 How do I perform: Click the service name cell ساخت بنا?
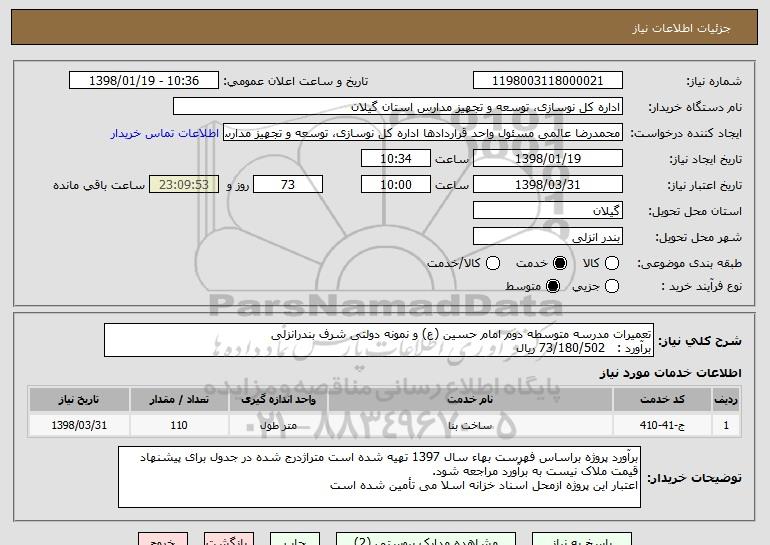[x=470, y=425]
